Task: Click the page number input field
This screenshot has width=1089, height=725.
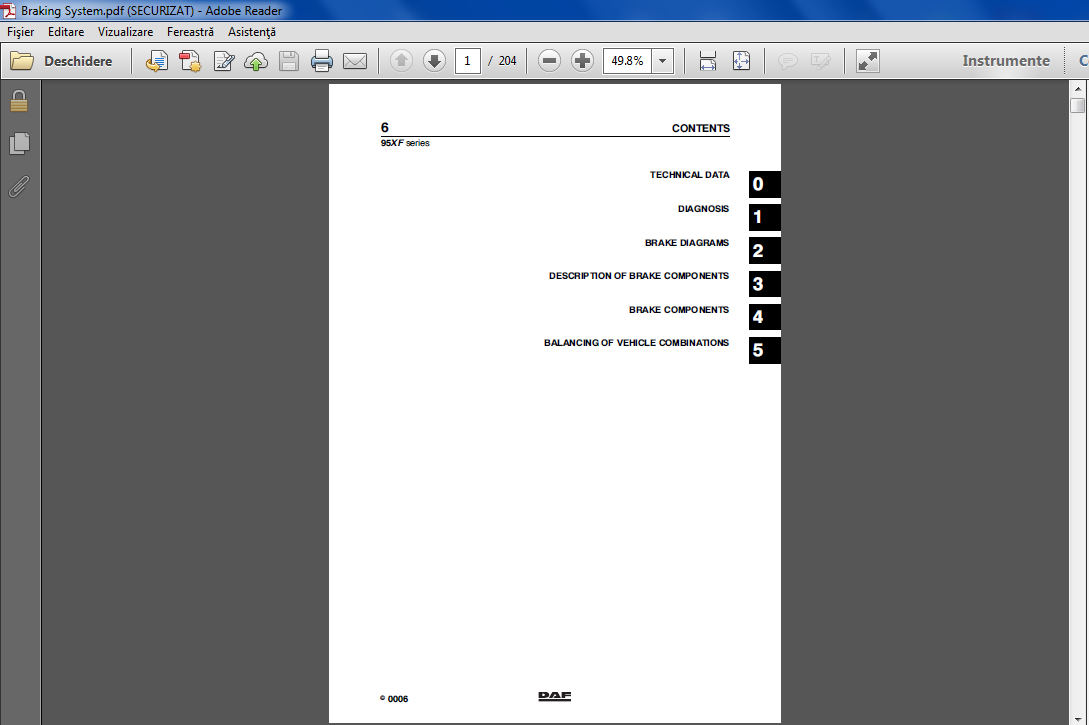Action: tap(467, 61)
